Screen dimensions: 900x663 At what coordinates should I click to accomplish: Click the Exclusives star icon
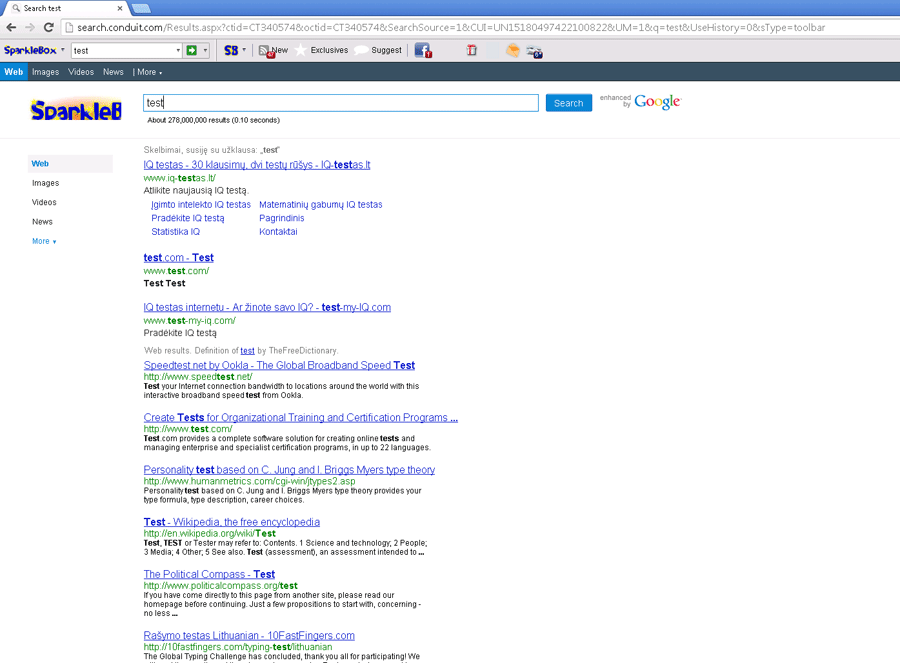click(301, 50)
